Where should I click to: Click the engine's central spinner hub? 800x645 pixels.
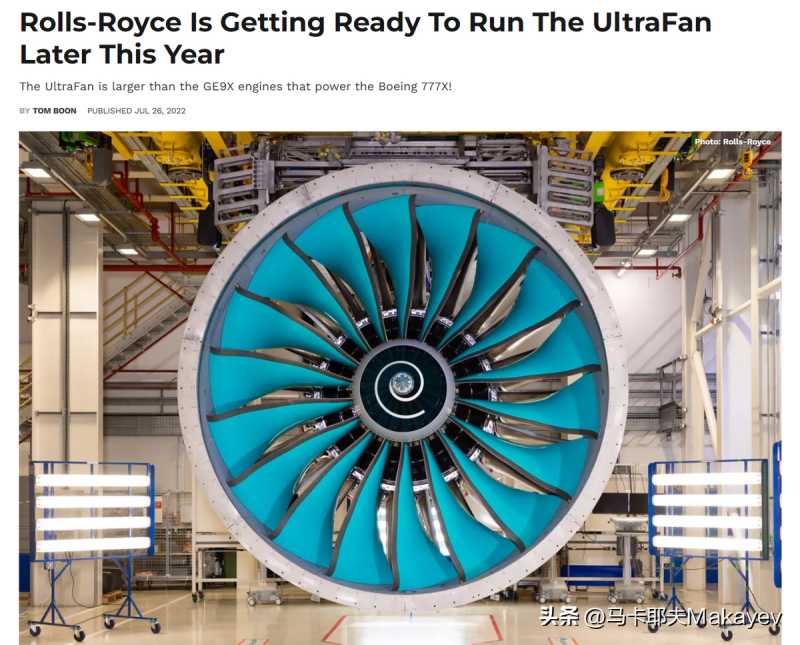(x=404, y=384)
